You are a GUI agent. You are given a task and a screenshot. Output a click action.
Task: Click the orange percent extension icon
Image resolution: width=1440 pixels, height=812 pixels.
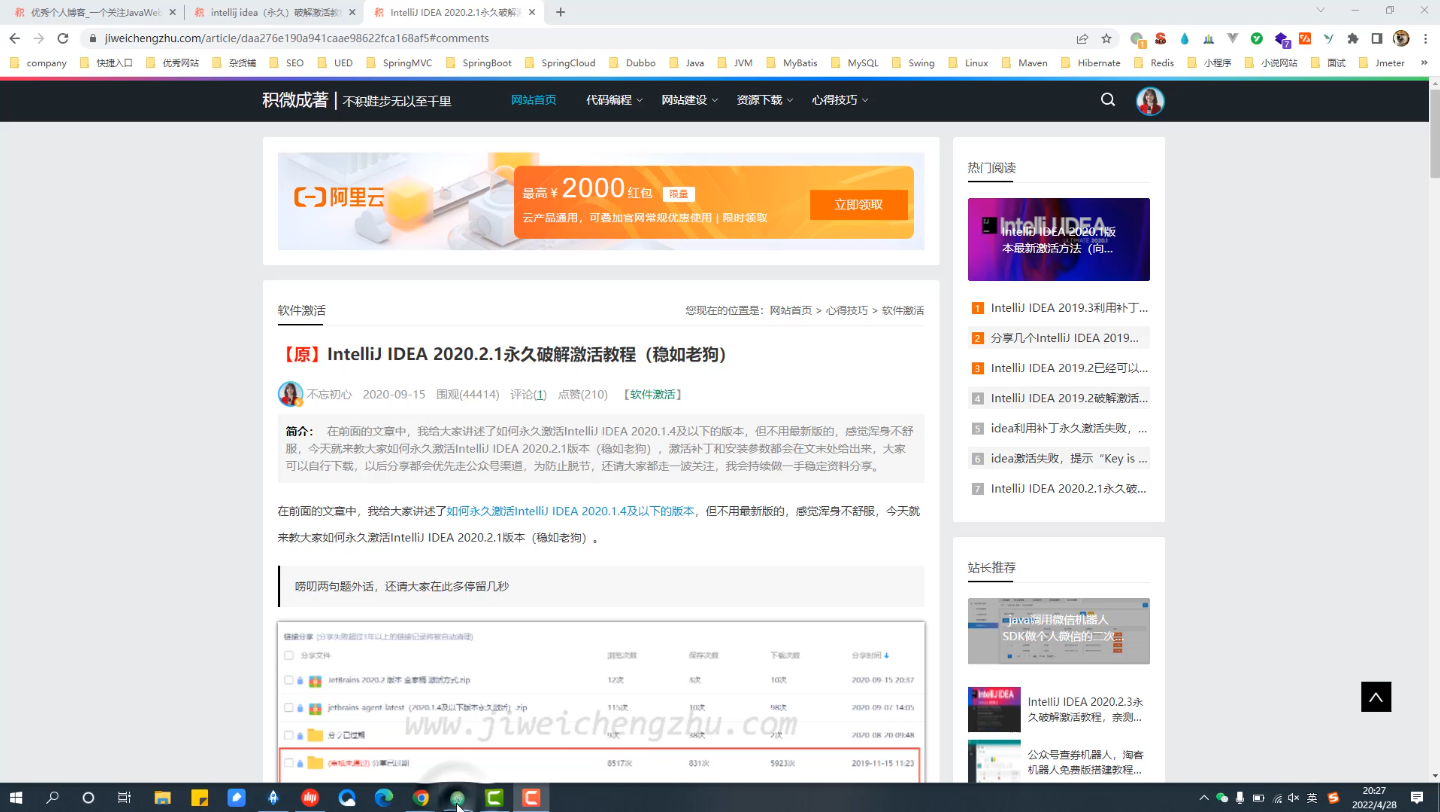1305,39
